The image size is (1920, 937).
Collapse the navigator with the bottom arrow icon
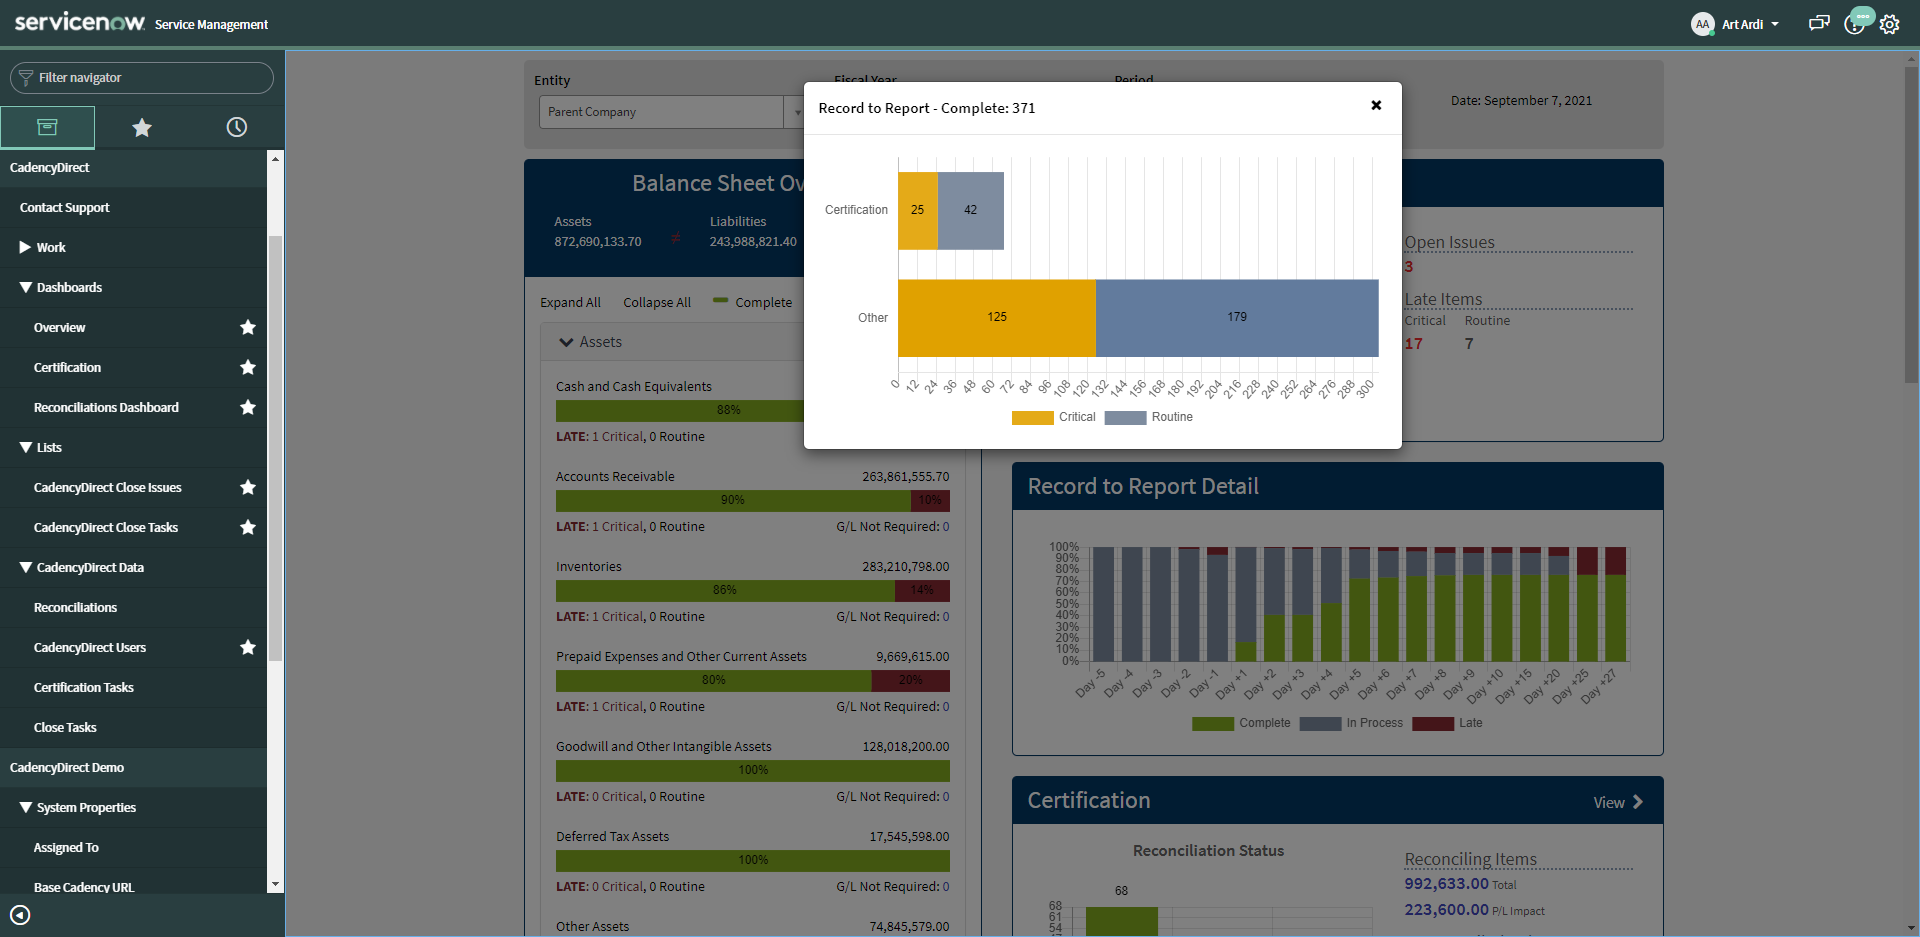point(20,915)
